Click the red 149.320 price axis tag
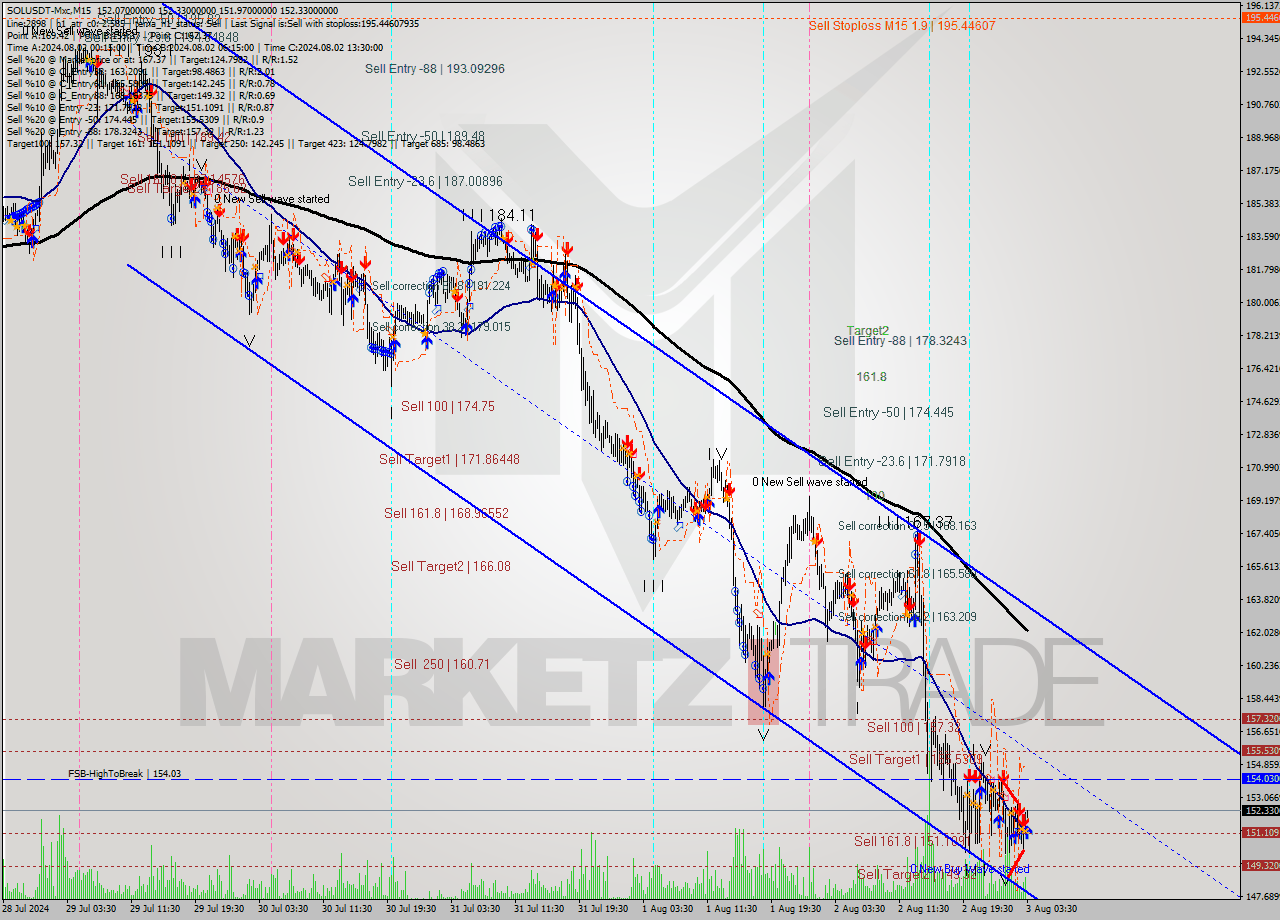The height and width of the screenshot is (920, 1280). pos(1260,866)
